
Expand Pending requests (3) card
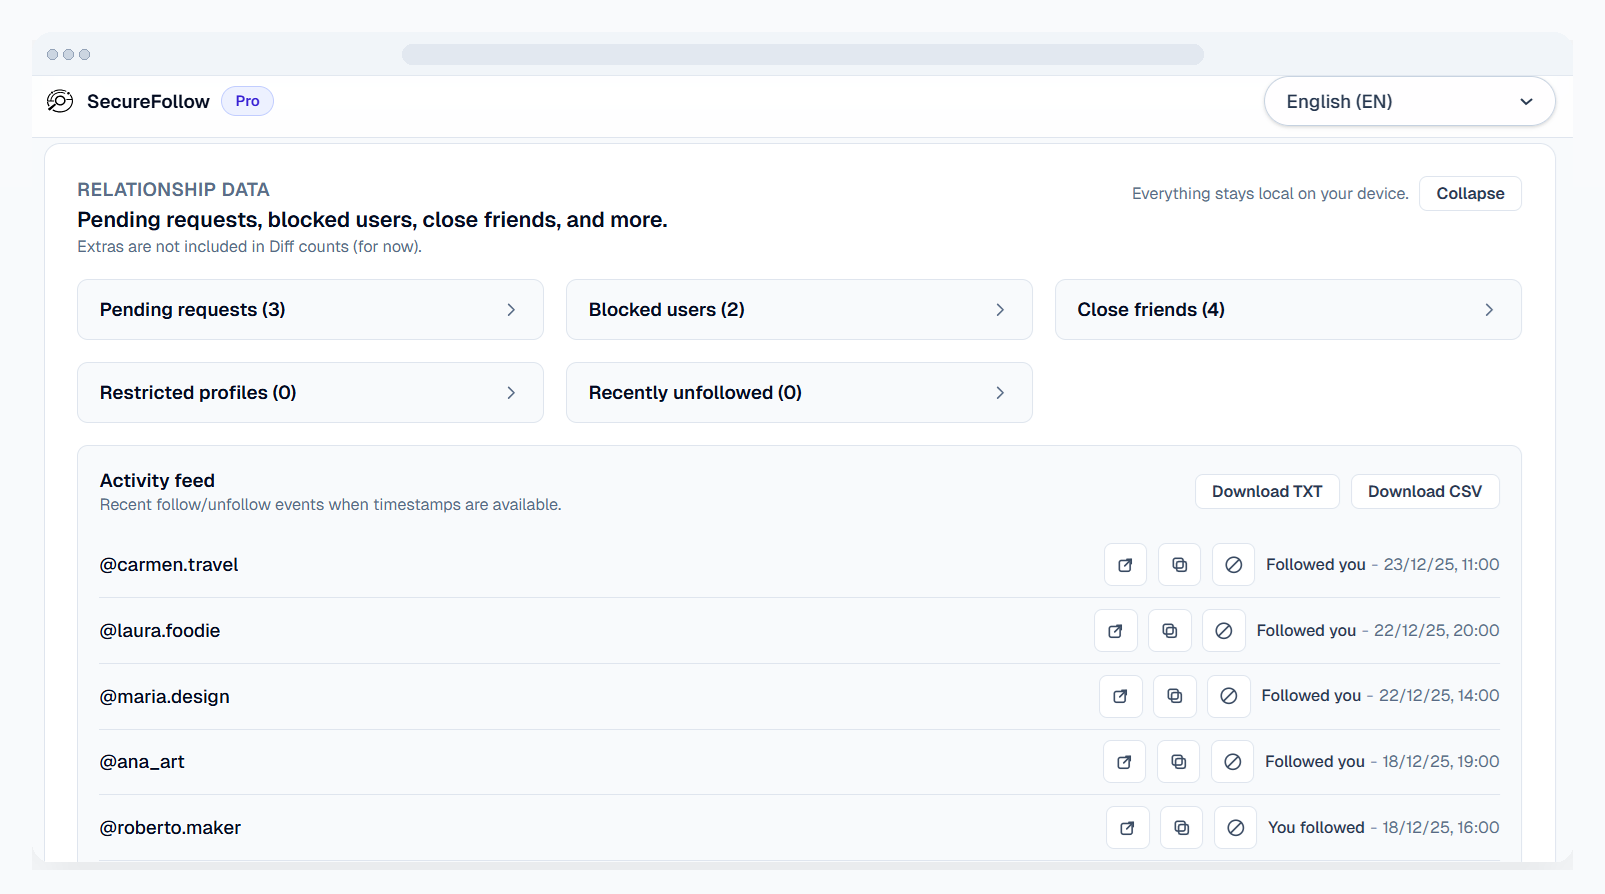pos(310,310)
